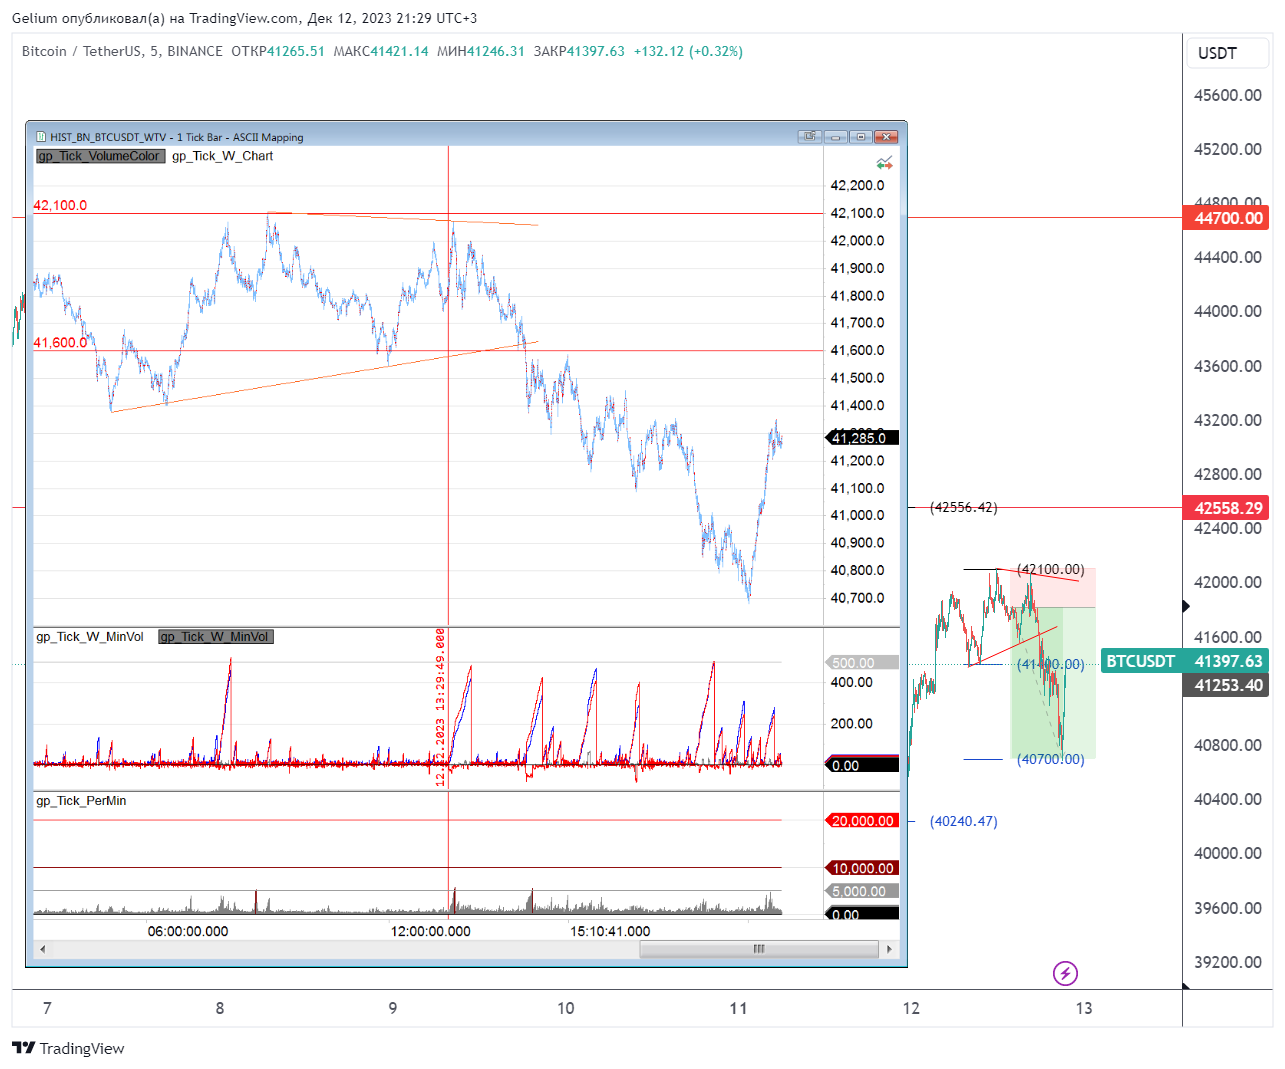Click the 40,700.0 tick chart axis label
The width and height of the screenshot is (1285, 1069).
point(858,598)
